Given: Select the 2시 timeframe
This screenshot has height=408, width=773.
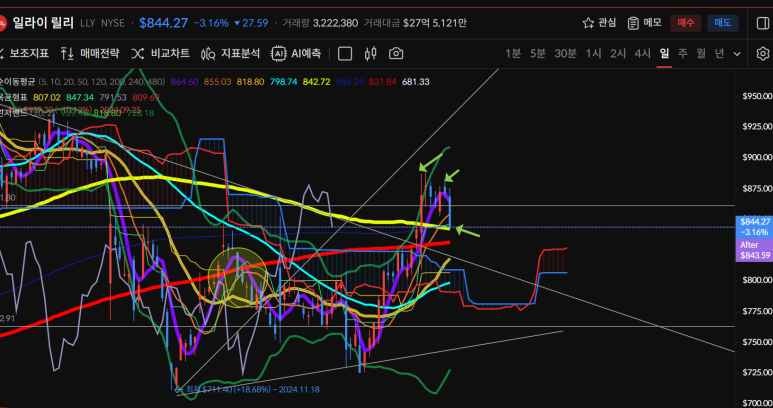Looking at the screenshot, I should [618, 53].
